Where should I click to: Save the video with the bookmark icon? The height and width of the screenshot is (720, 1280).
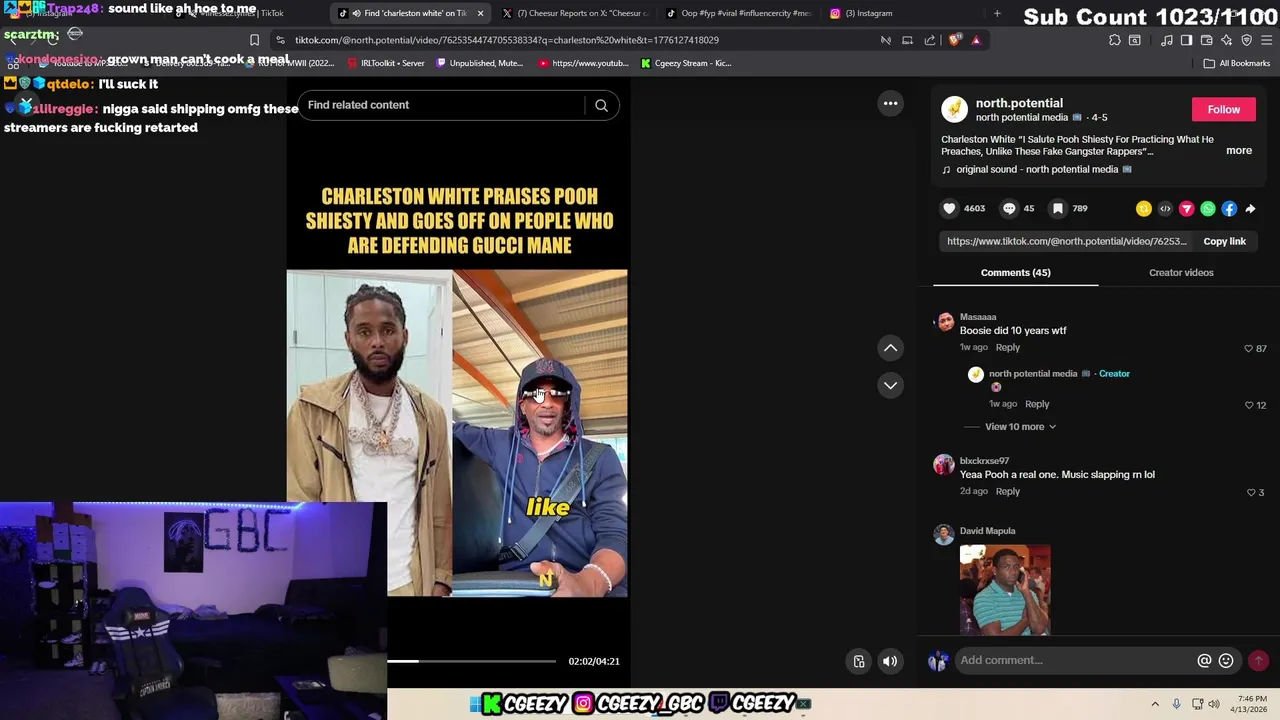pos(1057,208)
